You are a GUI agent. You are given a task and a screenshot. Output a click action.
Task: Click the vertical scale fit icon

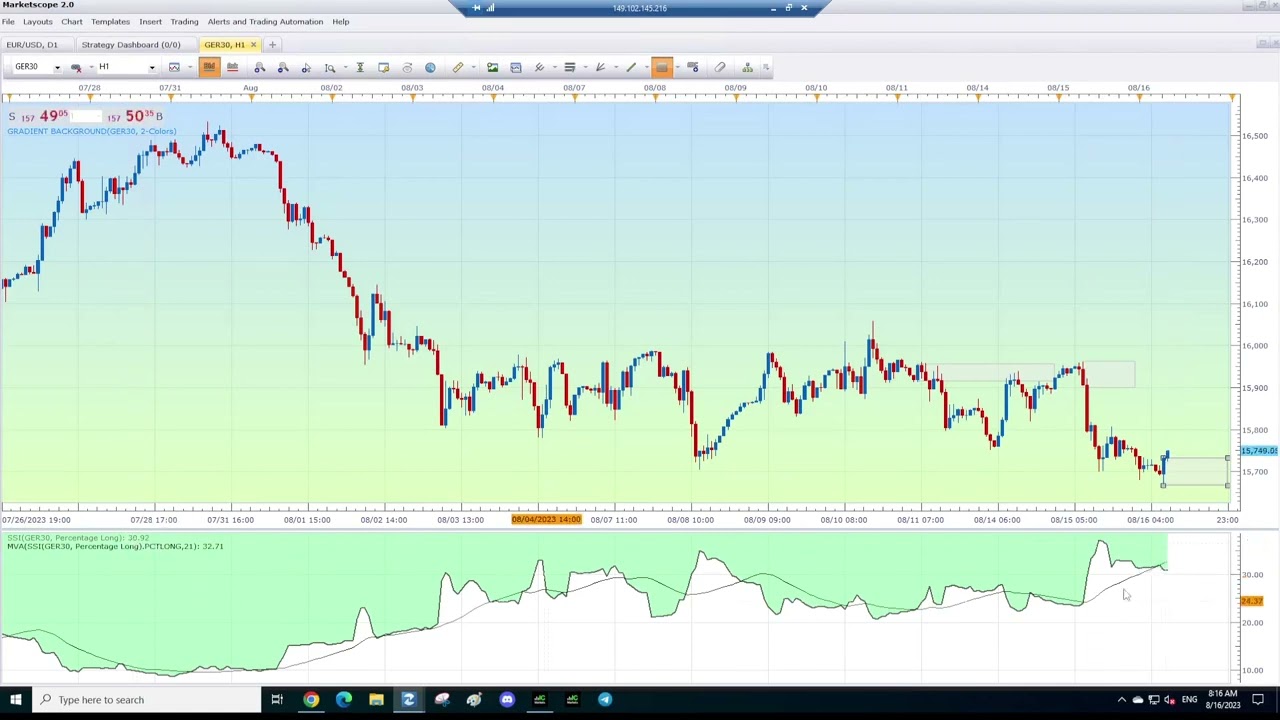click(360, 68)
